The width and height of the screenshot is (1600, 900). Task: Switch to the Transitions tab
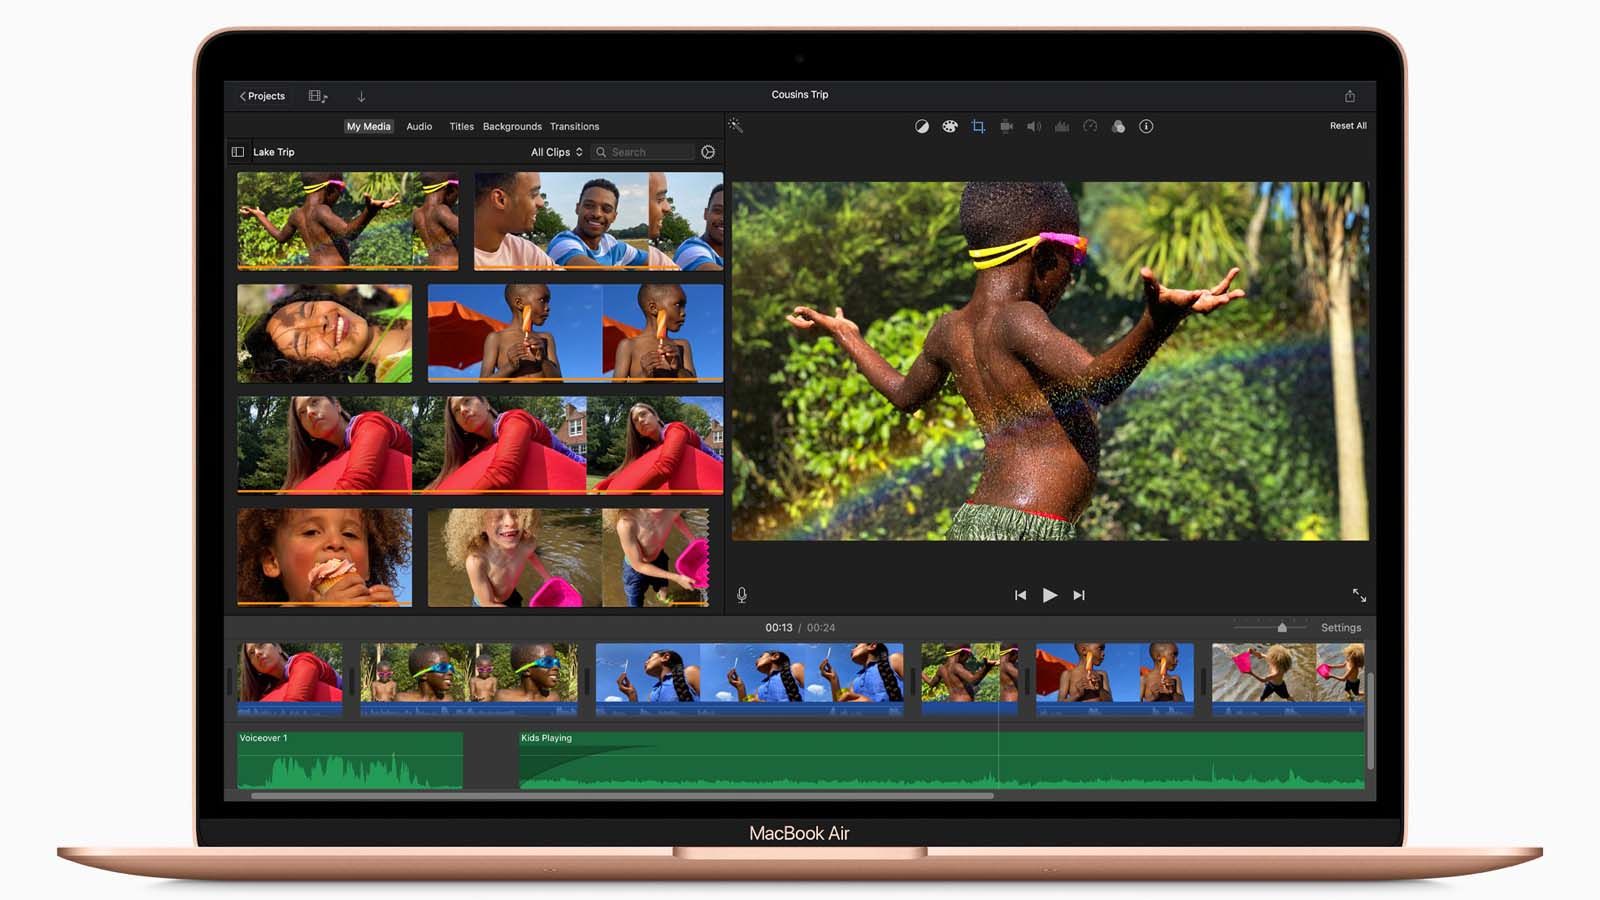574,127
